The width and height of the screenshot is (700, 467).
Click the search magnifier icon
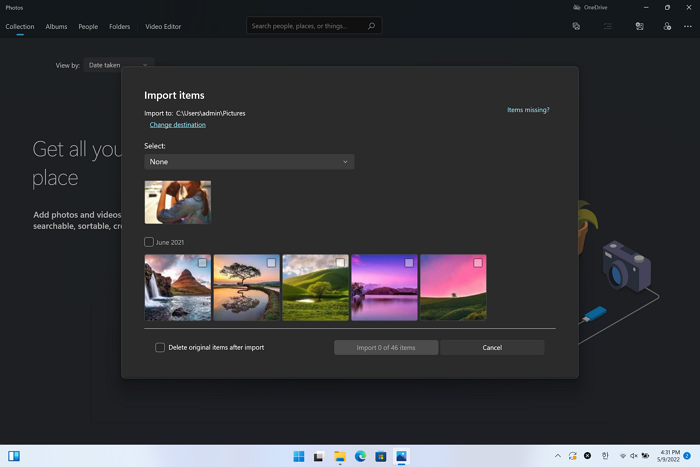pyautogui.click(x=372, y=26)
